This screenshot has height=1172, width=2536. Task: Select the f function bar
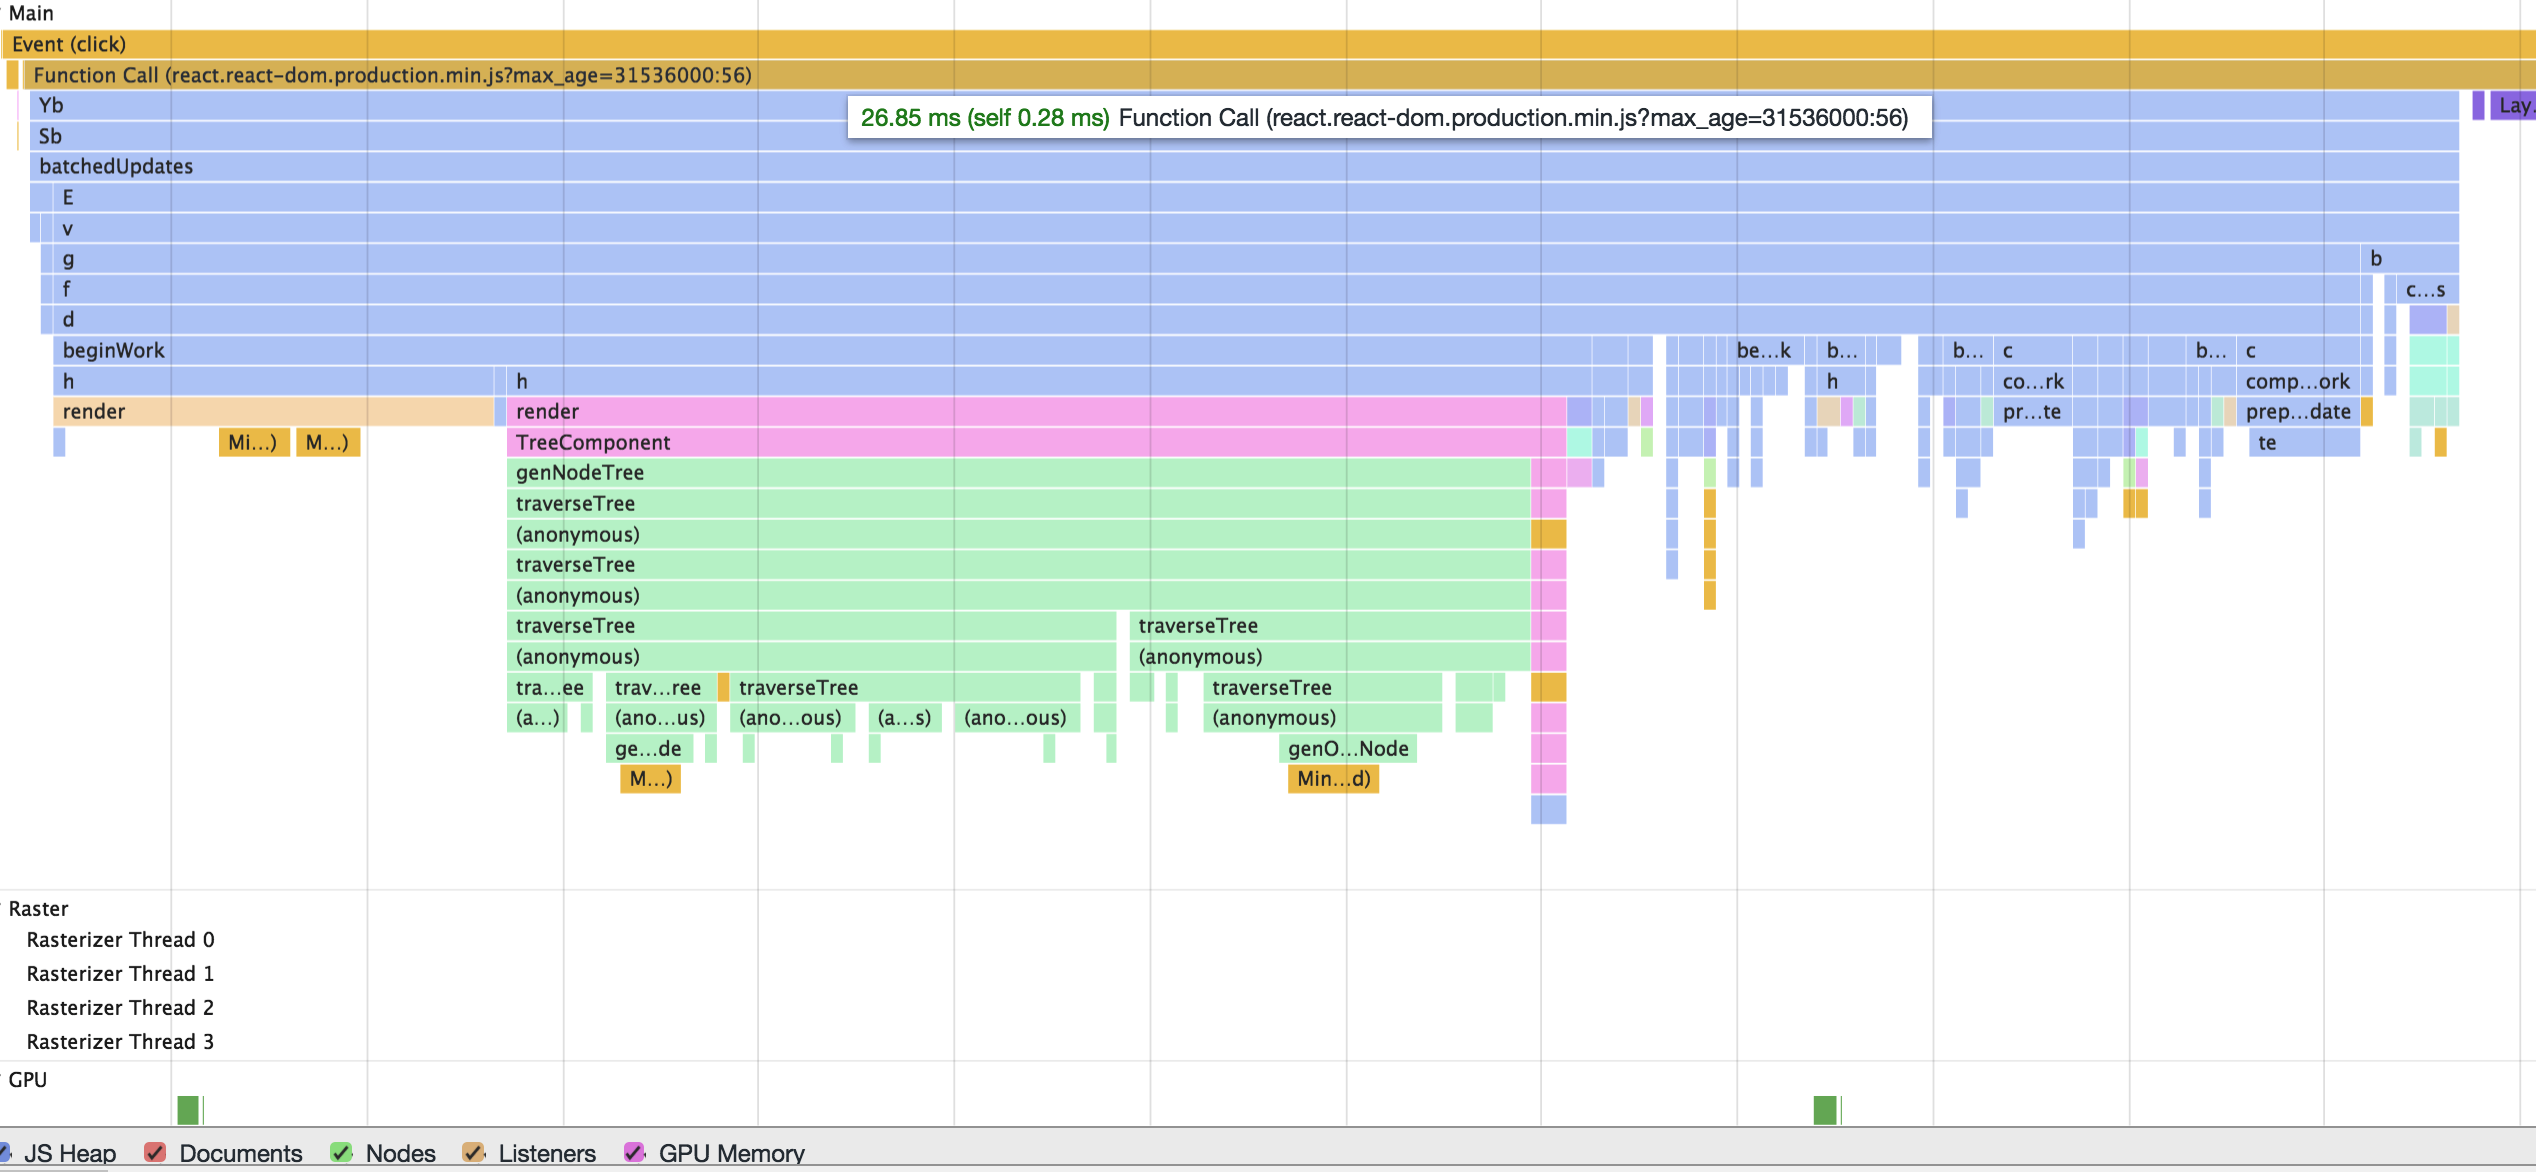tap(1206, 289)
